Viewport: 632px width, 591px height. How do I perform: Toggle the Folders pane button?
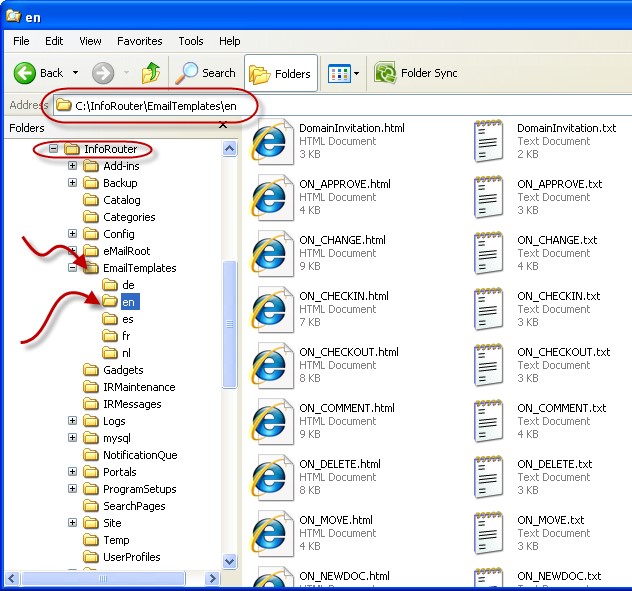[x=281, y=74]
